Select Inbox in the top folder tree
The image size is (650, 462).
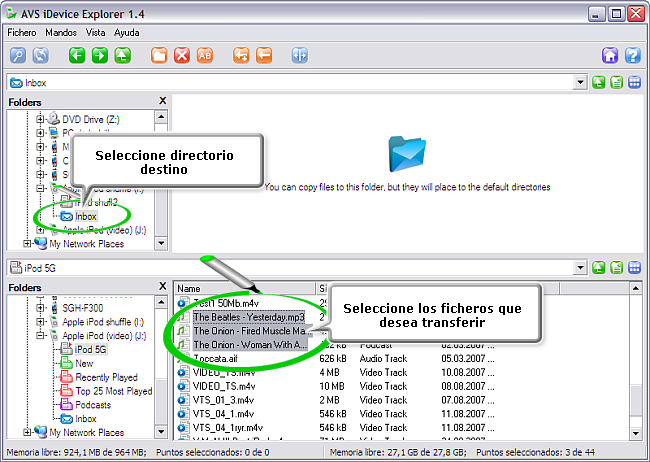point(86,216)
